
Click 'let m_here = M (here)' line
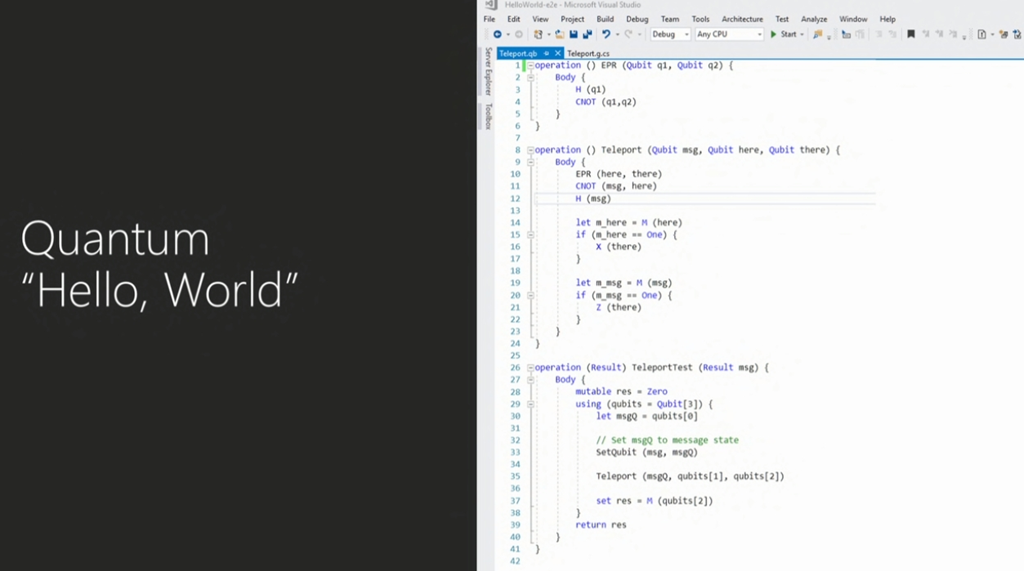[629, 223]
